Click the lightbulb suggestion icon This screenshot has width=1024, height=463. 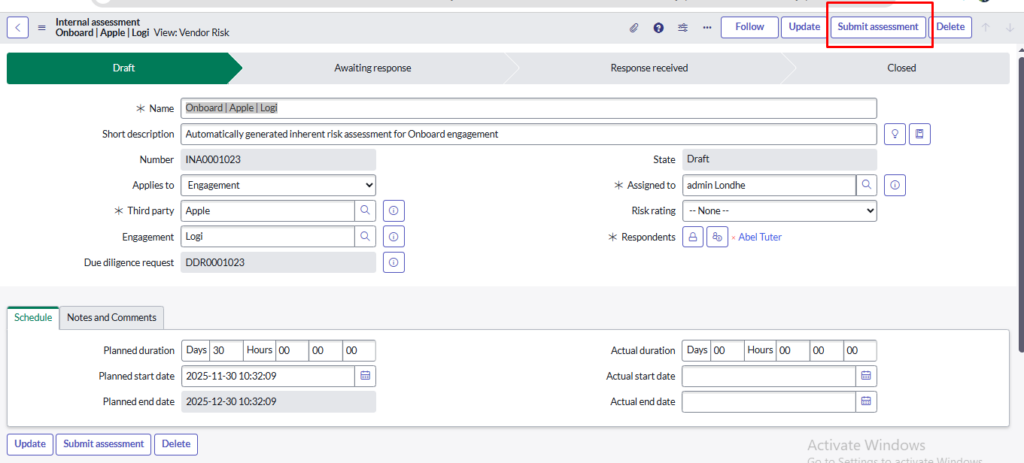pyautogui.click(x=895, y=134)
